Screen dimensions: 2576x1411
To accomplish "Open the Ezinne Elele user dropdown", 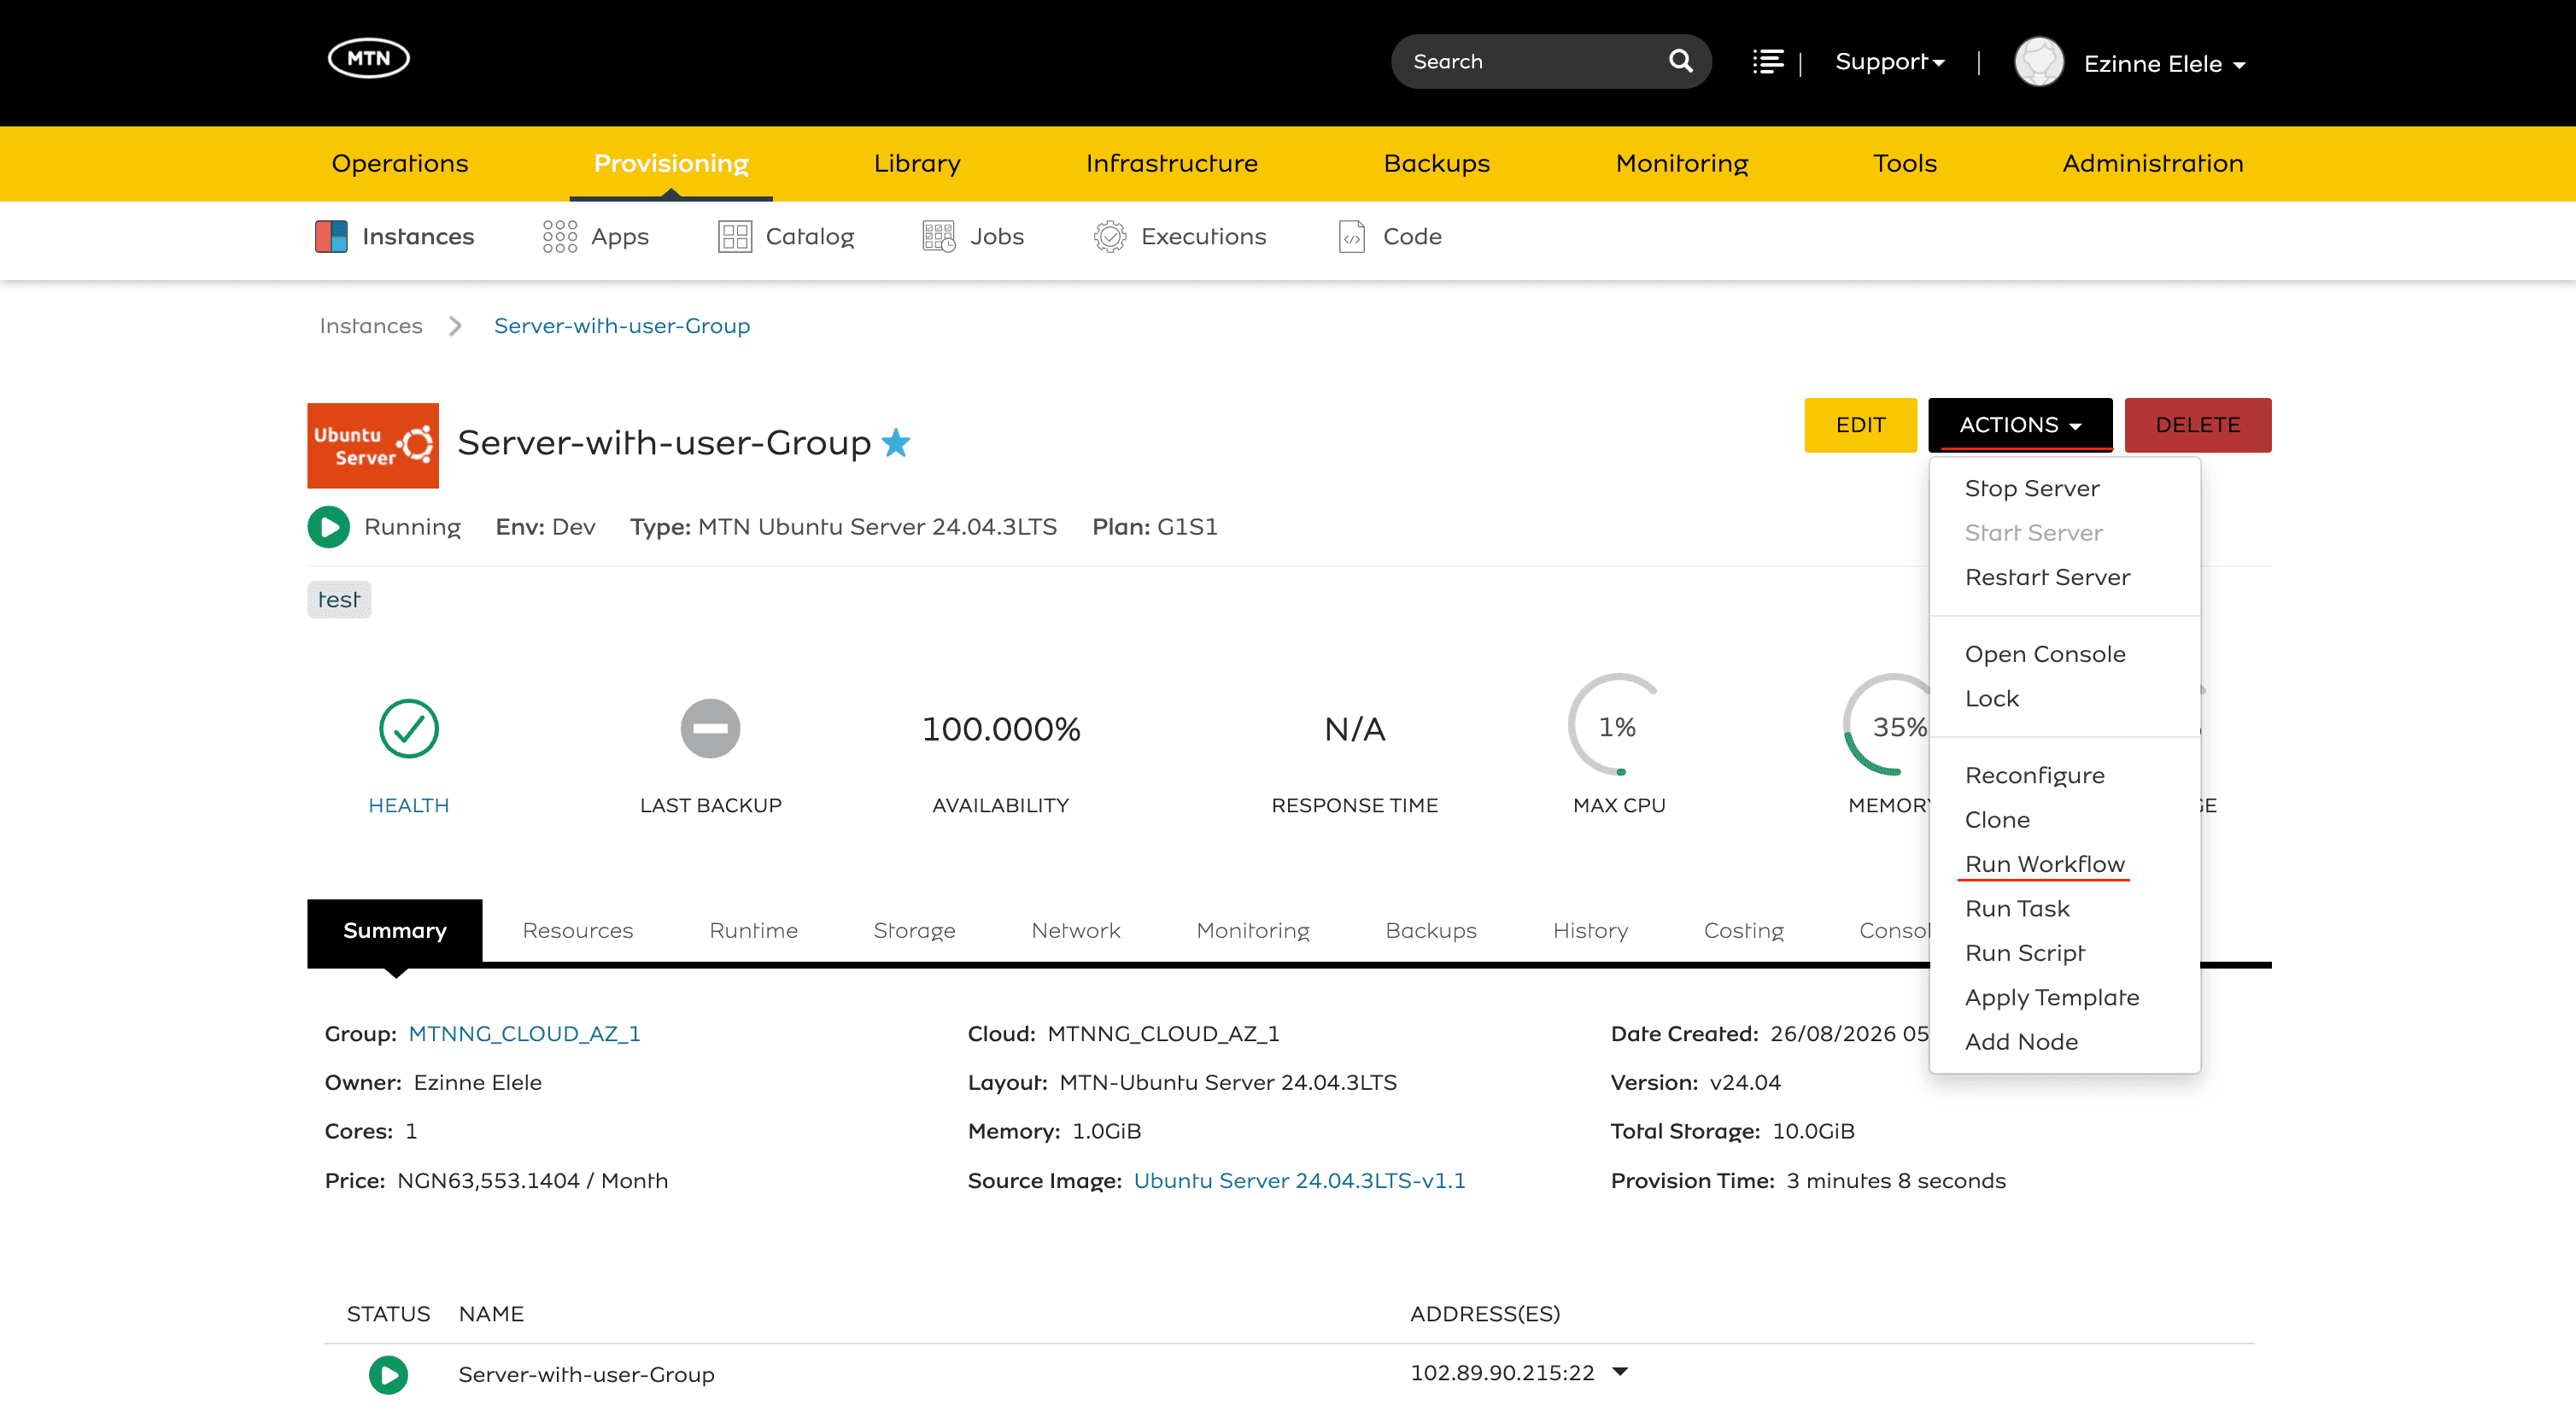I will point(2165,64).
